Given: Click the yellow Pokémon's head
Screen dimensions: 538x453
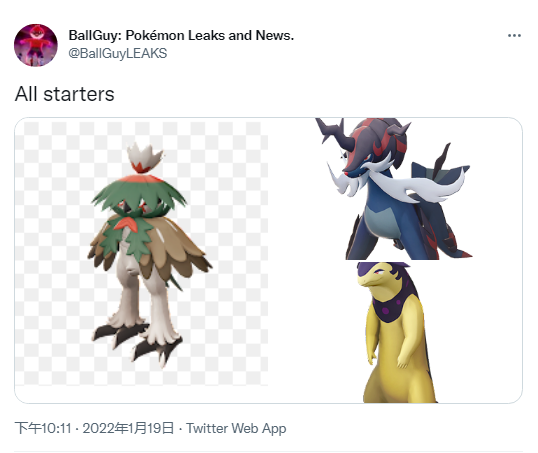Looking at the screenshot, I should (x=381, y=275).
